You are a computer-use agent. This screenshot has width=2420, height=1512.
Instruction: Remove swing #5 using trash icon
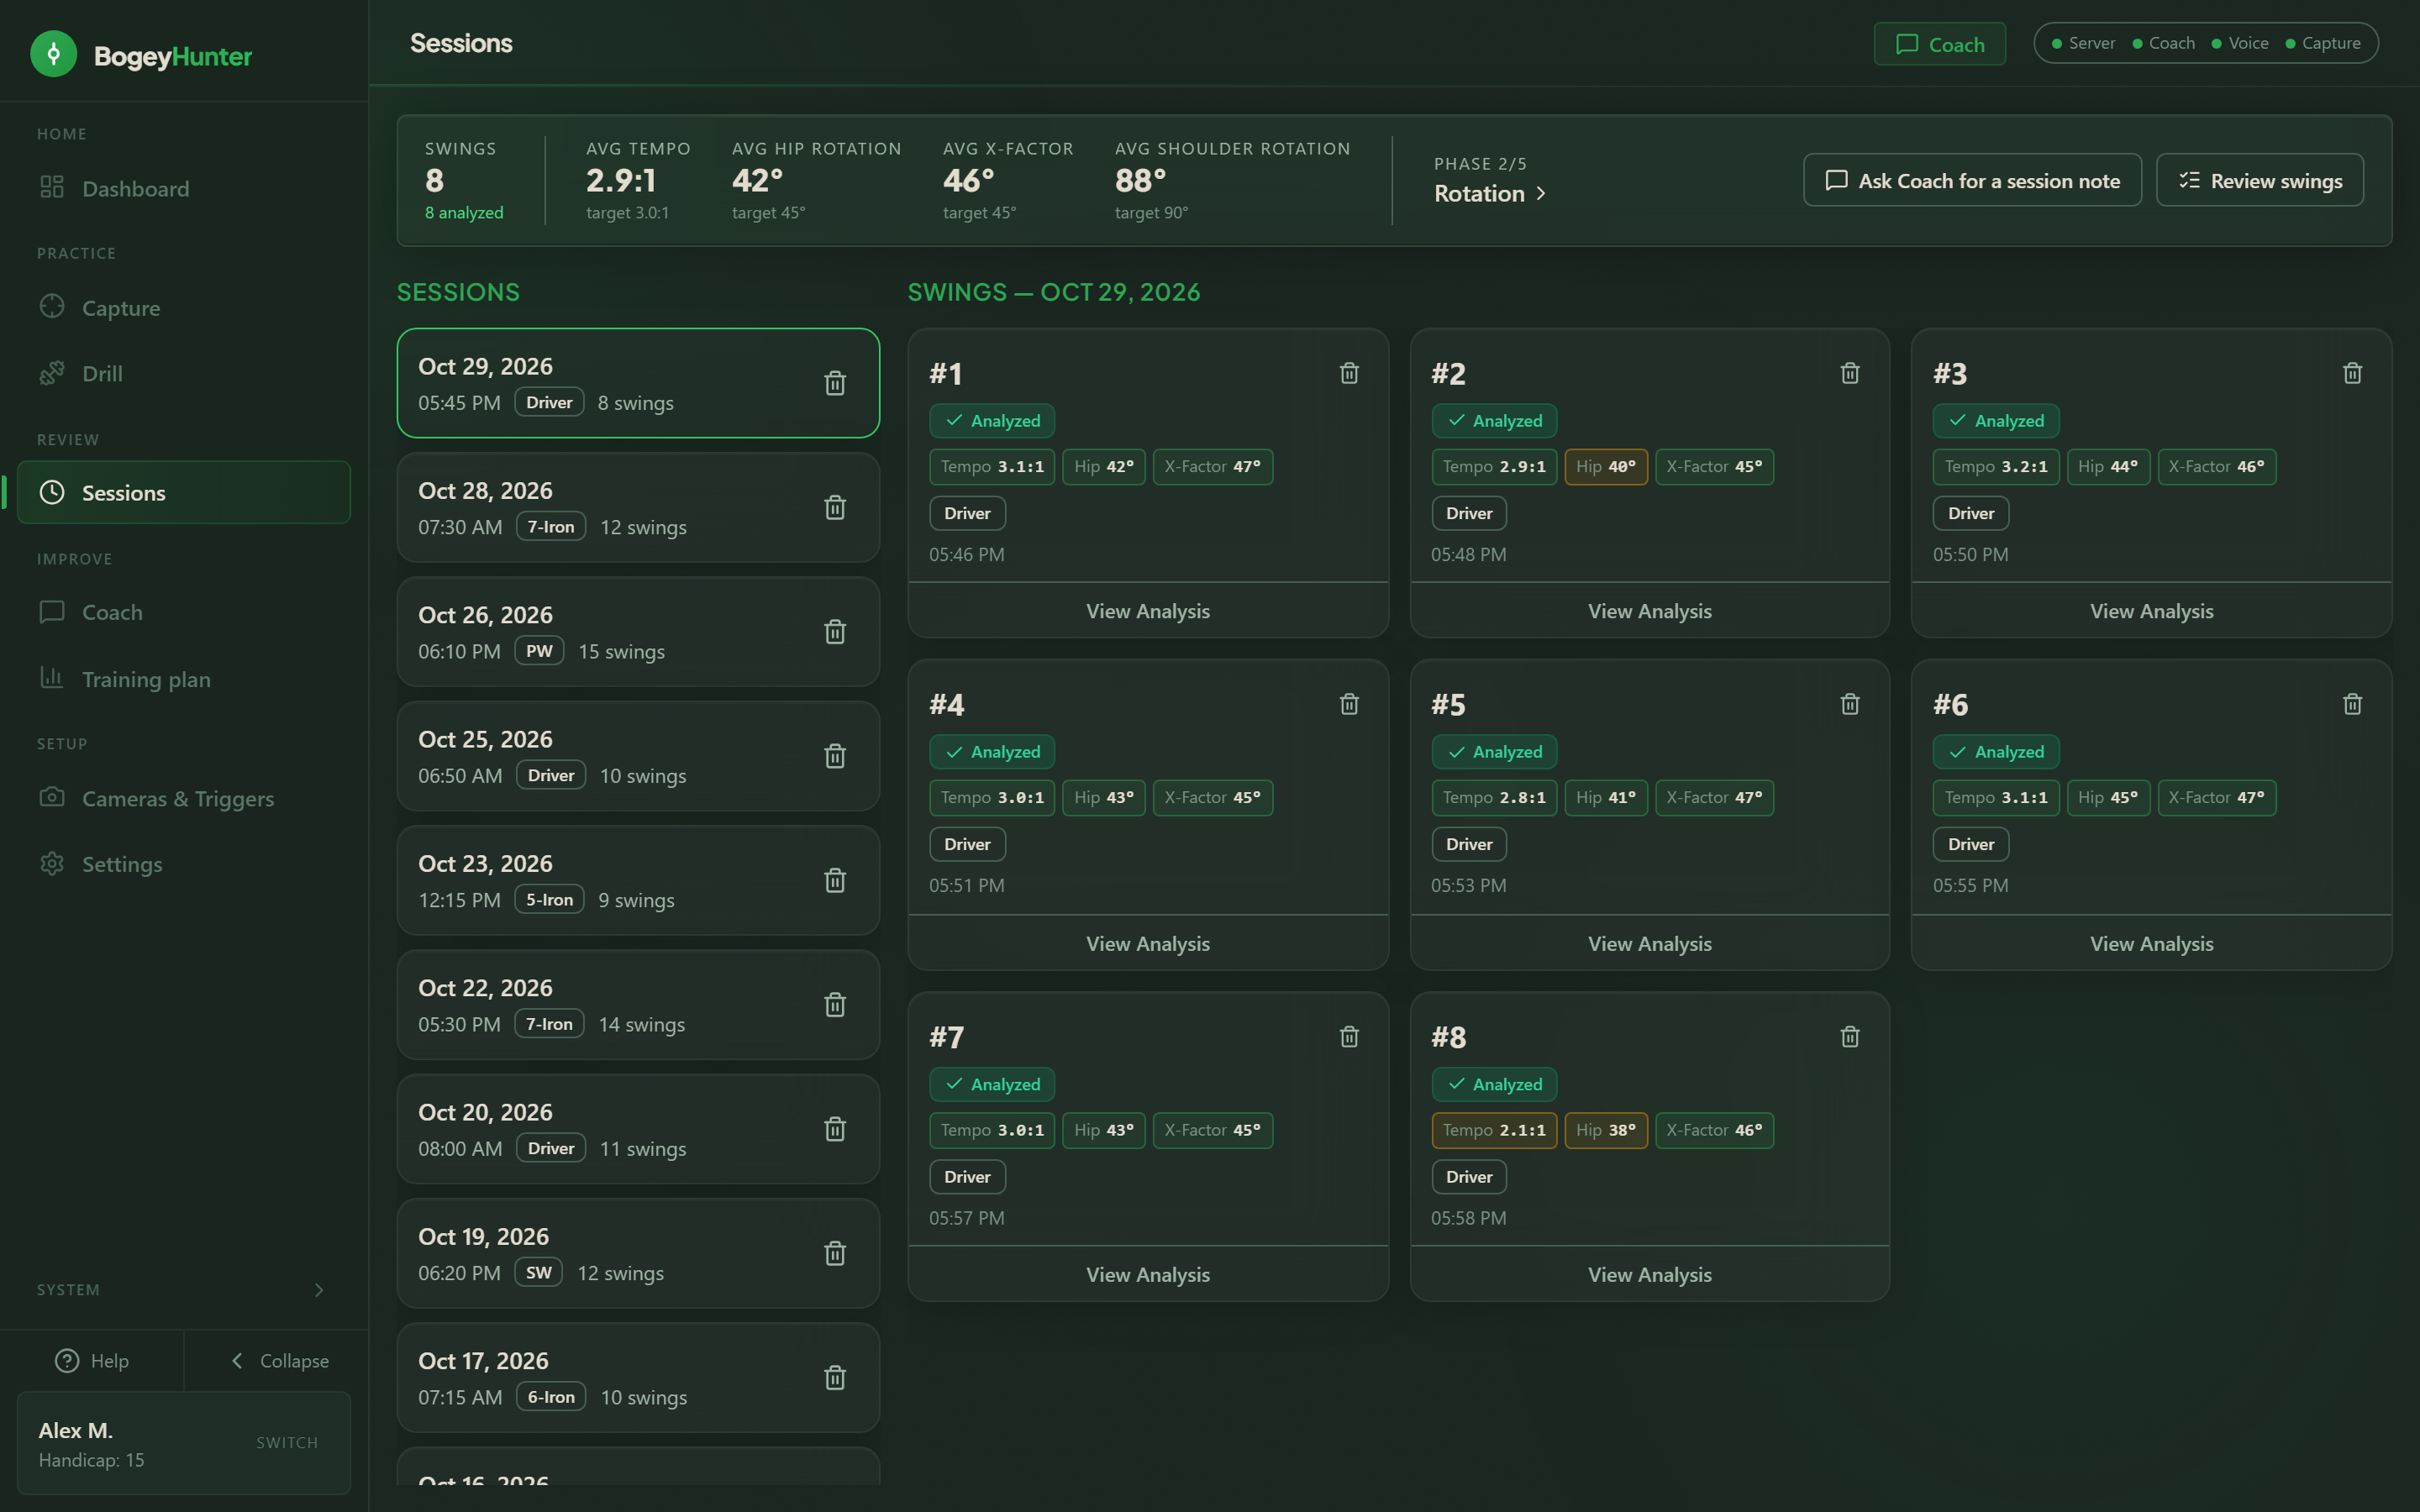(1850, 704)
